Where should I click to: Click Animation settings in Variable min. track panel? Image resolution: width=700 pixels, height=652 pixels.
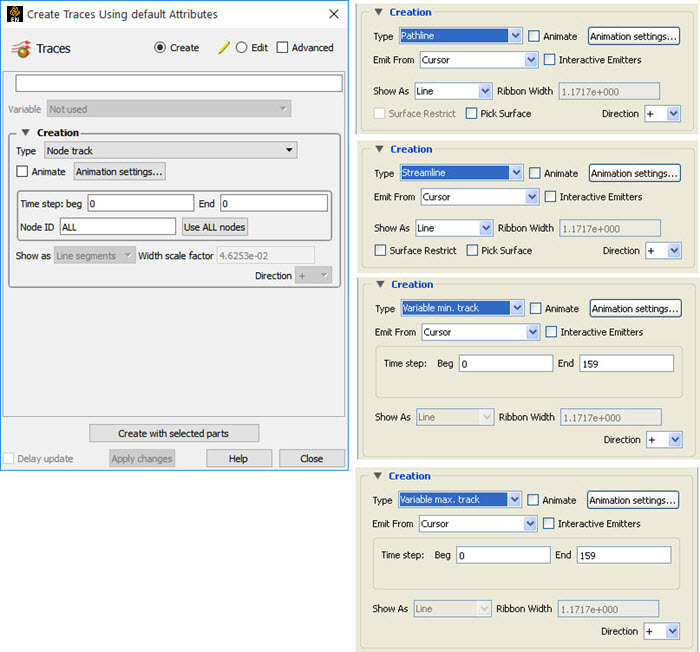click(x=635, y=309)
